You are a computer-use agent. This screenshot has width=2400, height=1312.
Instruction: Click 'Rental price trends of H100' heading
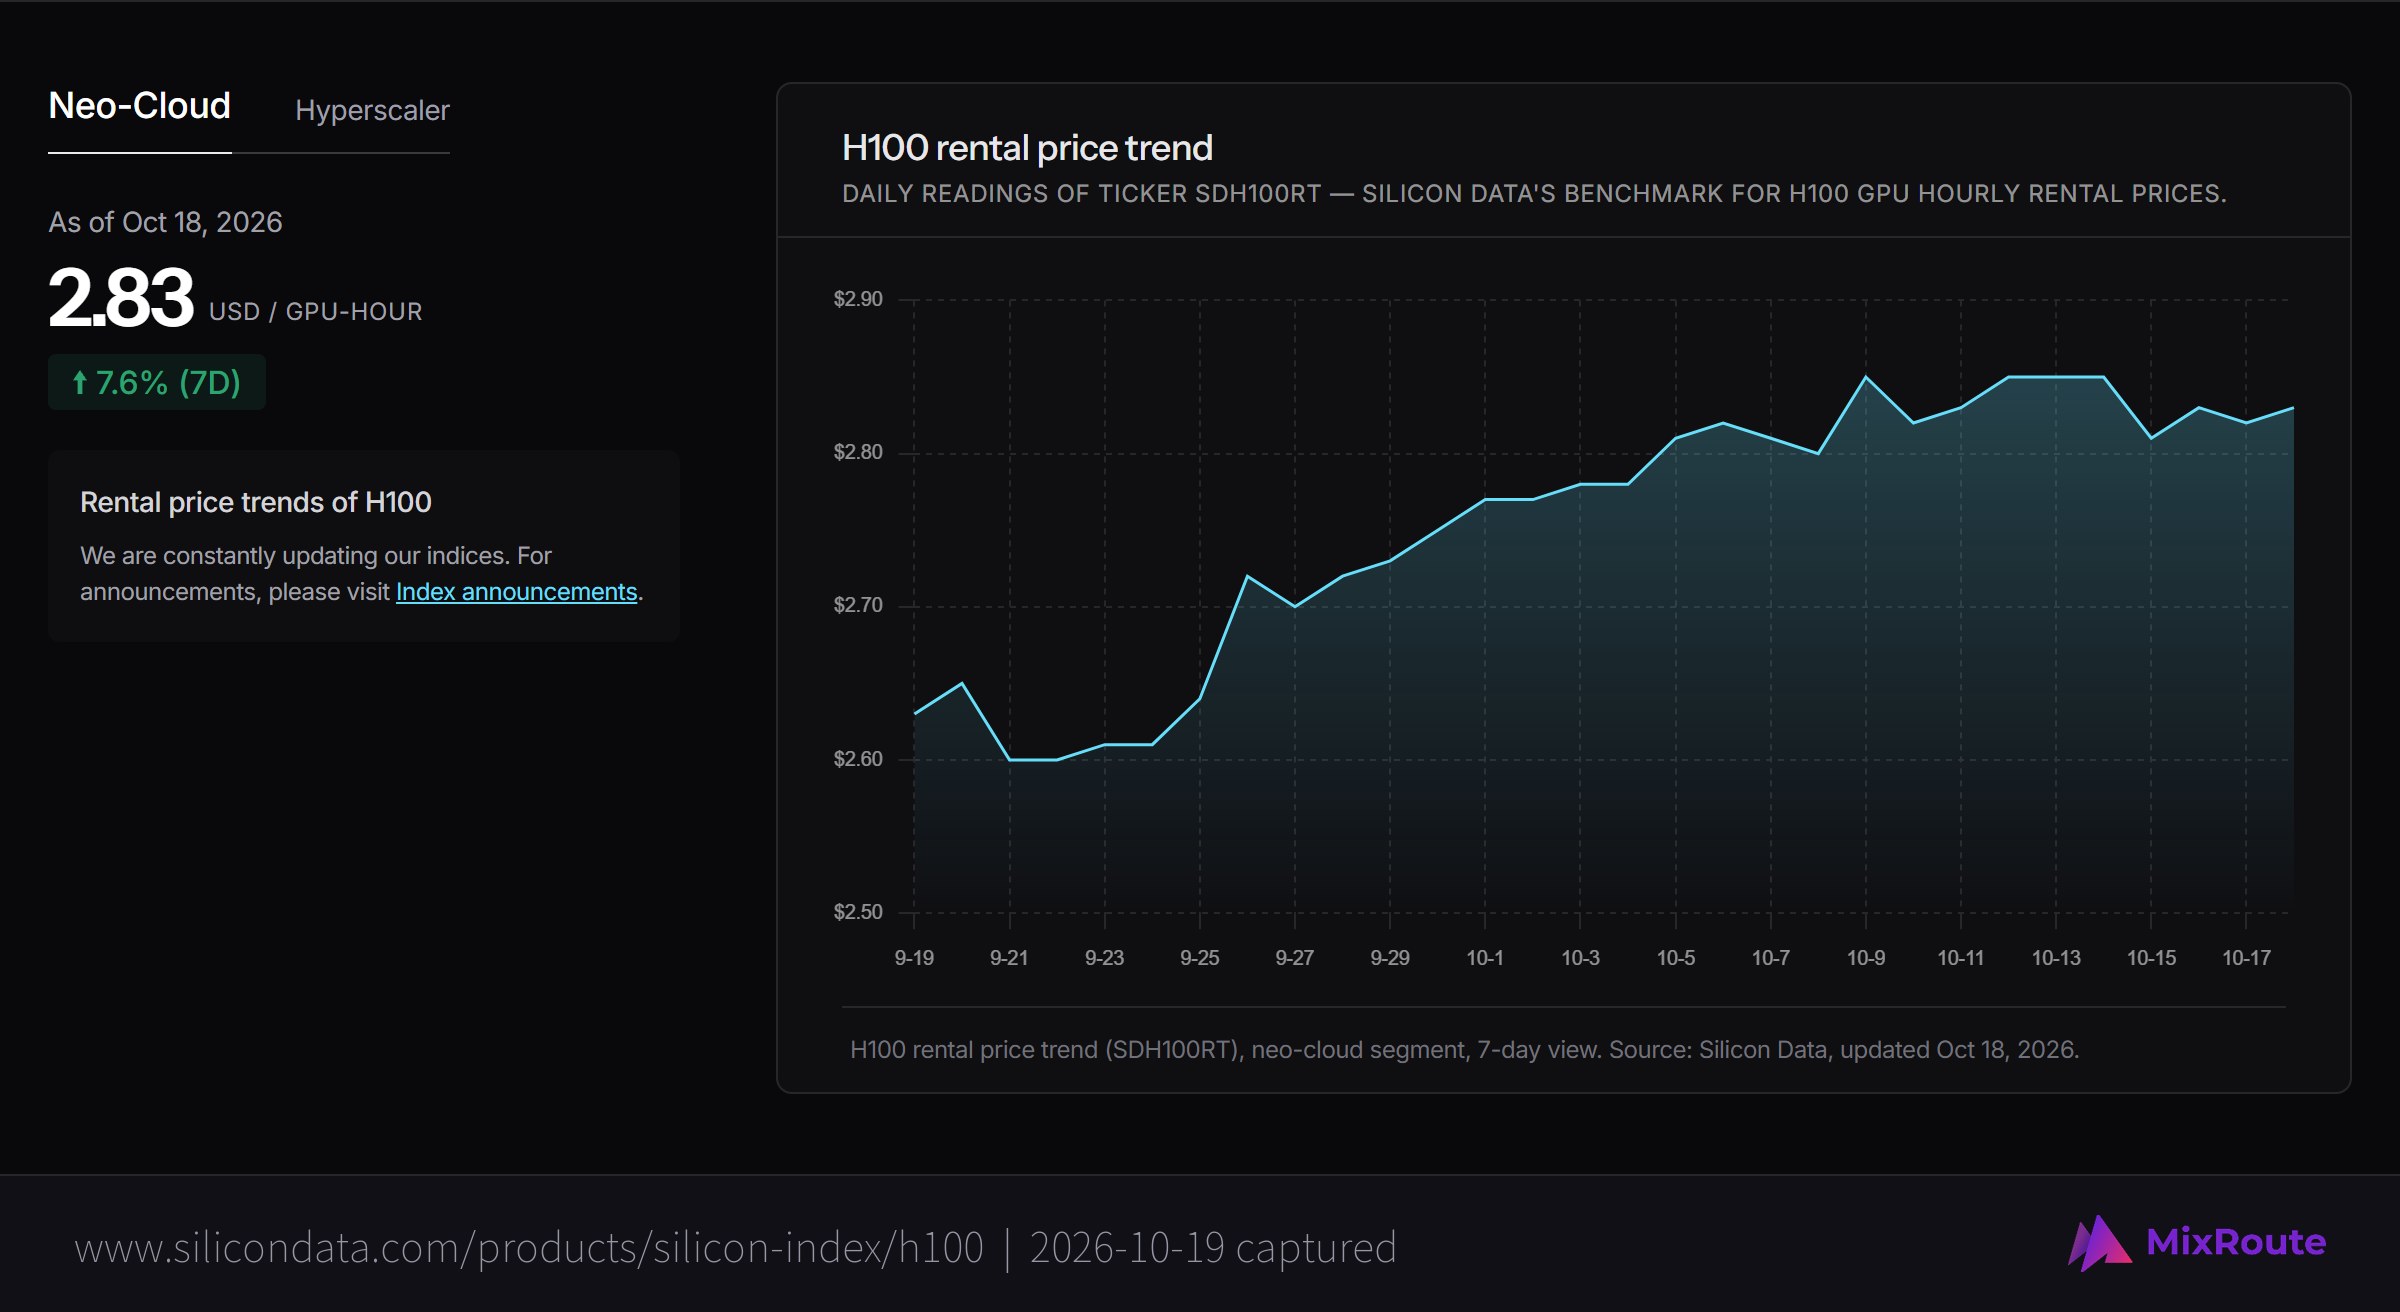[x=256, y=502]
